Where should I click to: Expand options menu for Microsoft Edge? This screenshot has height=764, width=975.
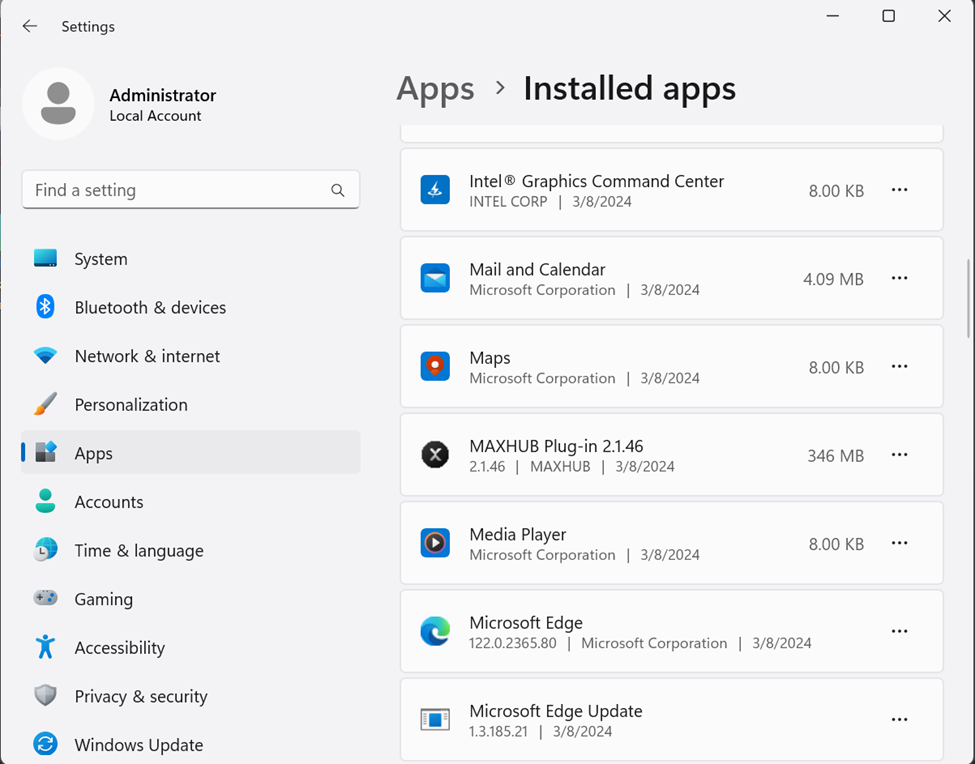tap(899, 631)
